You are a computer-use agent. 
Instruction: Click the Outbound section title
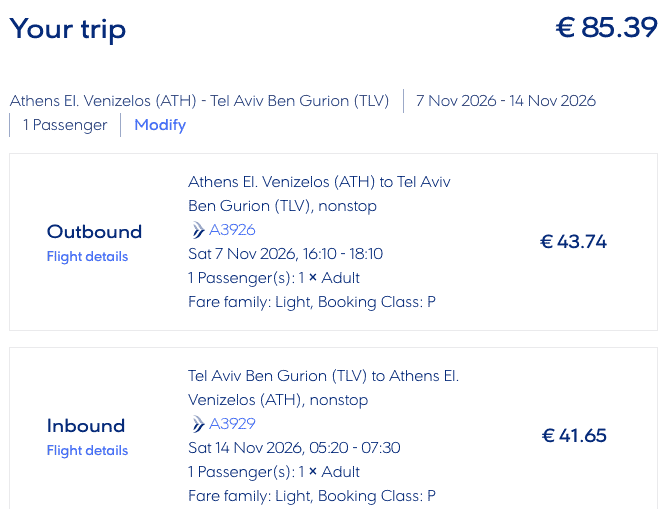pyautogui.click(x=94, y=231)
